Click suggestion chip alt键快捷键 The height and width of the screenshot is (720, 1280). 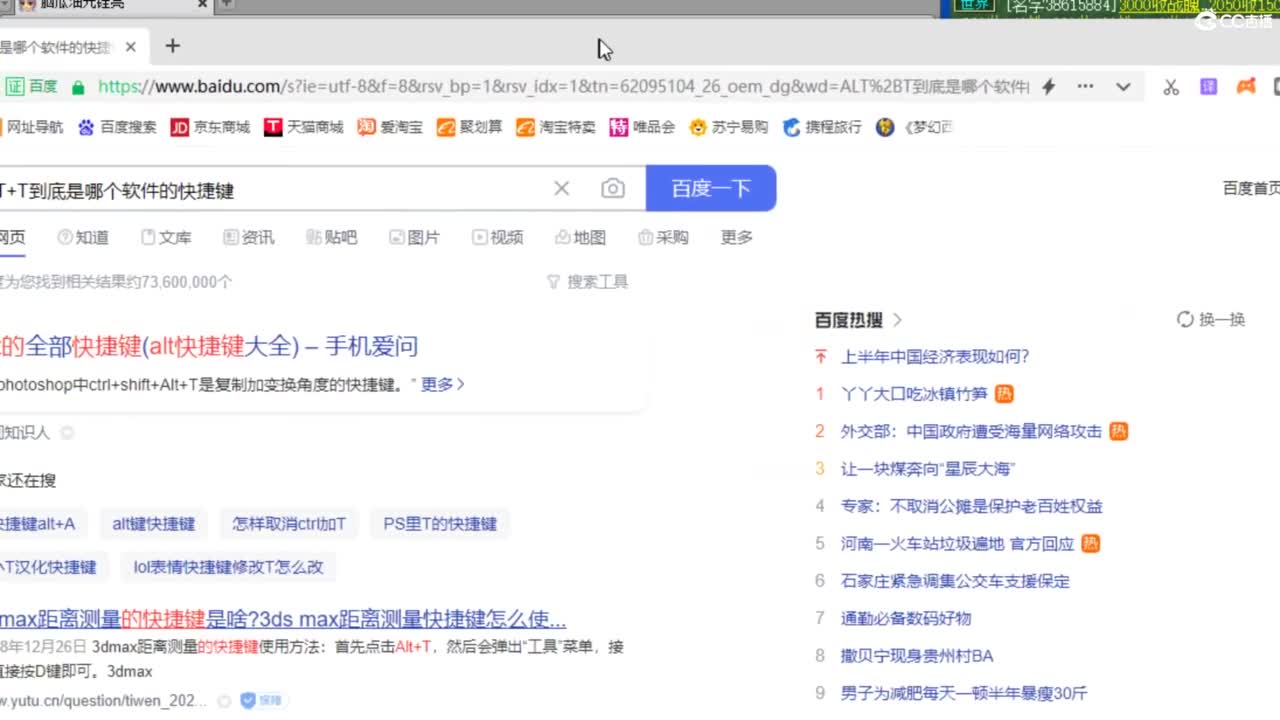[x=154, y=524]
